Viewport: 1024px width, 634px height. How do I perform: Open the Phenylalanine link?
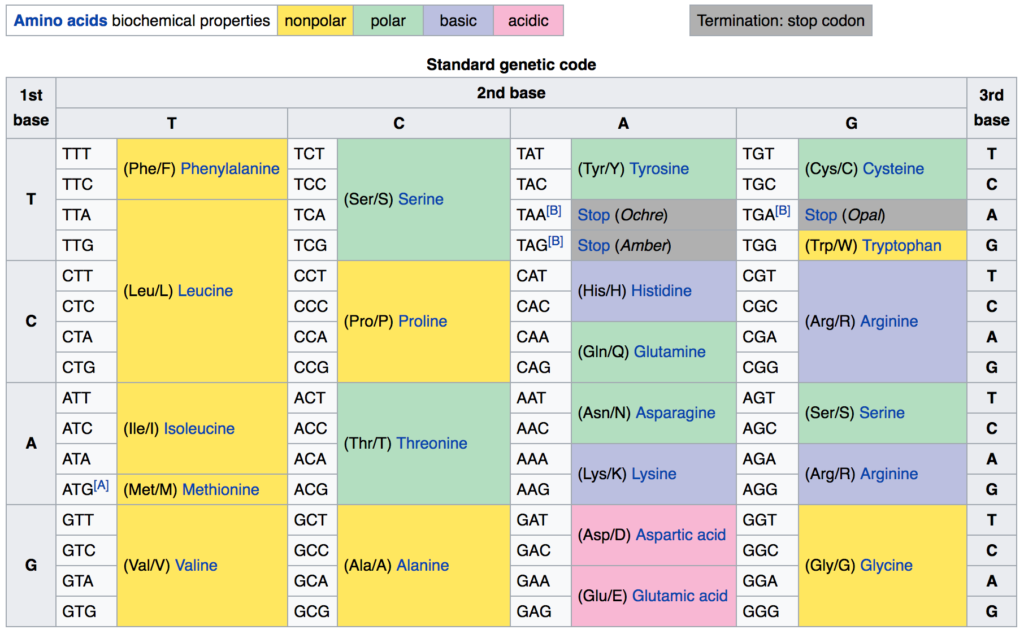point(230,169)
